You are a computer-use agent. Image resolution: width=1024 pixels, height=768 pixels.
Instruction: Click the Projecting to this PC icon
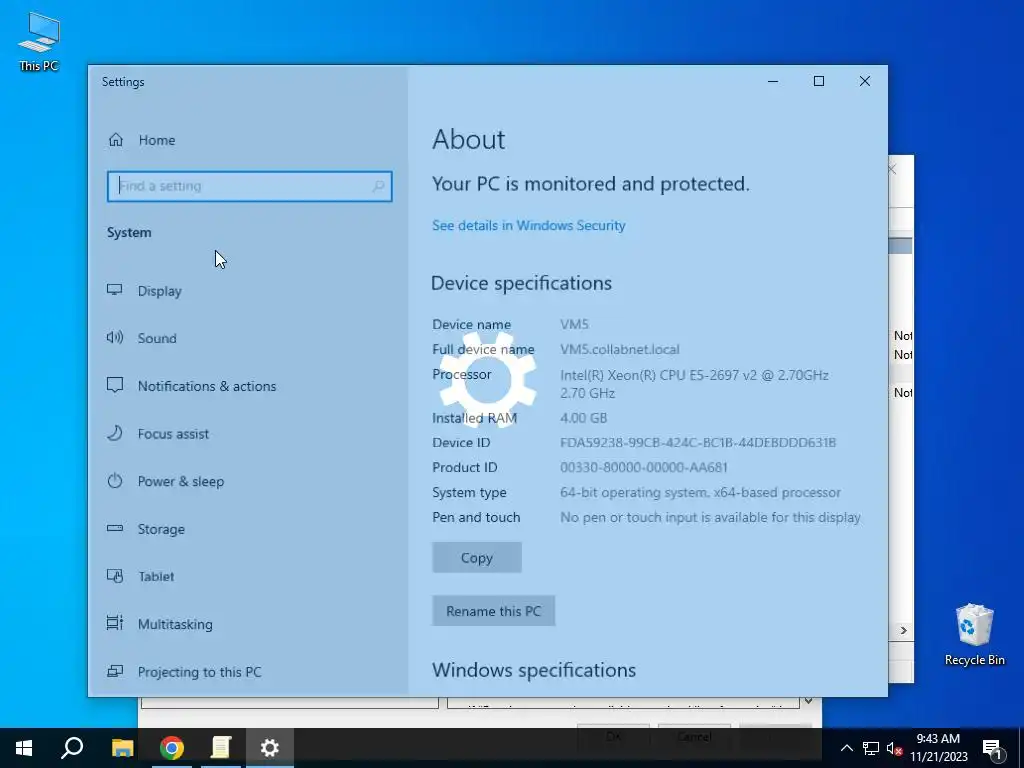[x=115, y=671]
